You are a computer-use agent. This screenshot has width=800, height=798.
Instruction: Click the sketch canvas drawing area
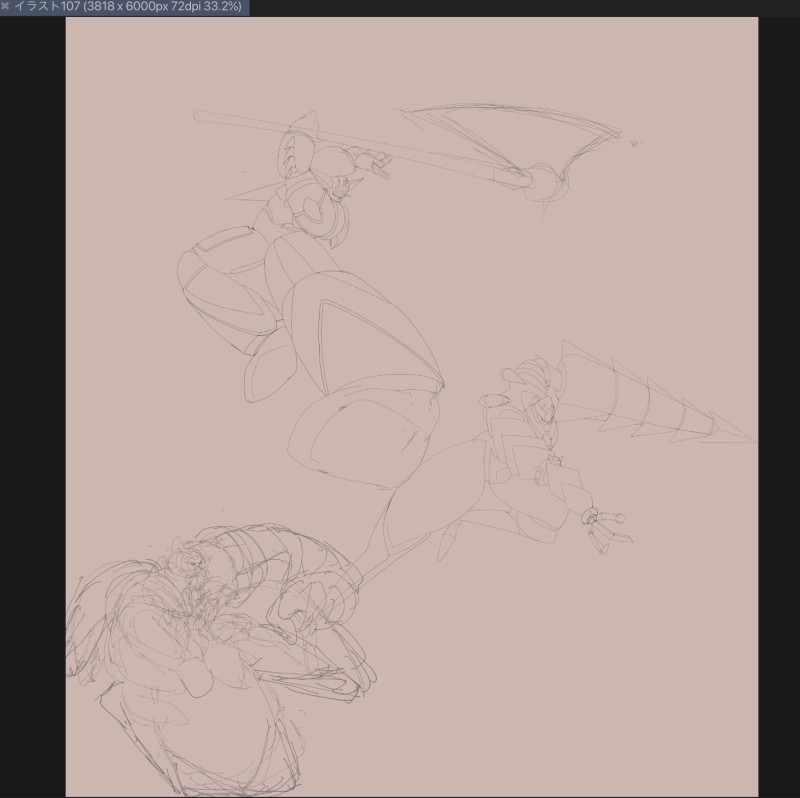click(412, 407)
